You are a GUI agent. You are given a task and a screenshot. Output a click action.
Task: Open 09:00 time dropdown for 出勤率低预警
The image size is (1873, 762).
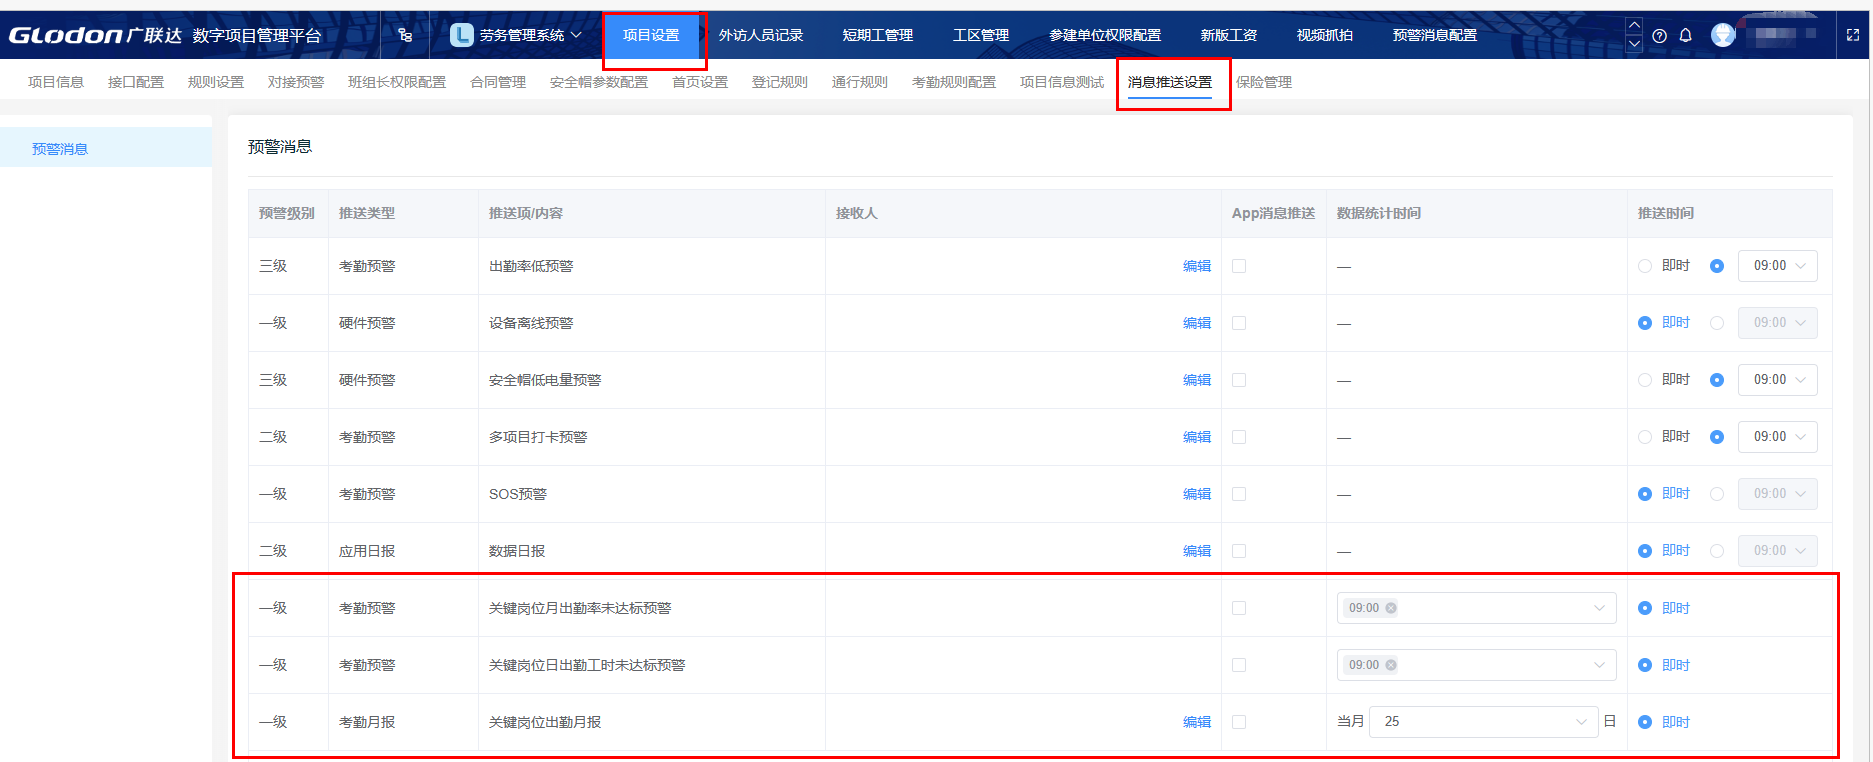[1778, 266]
